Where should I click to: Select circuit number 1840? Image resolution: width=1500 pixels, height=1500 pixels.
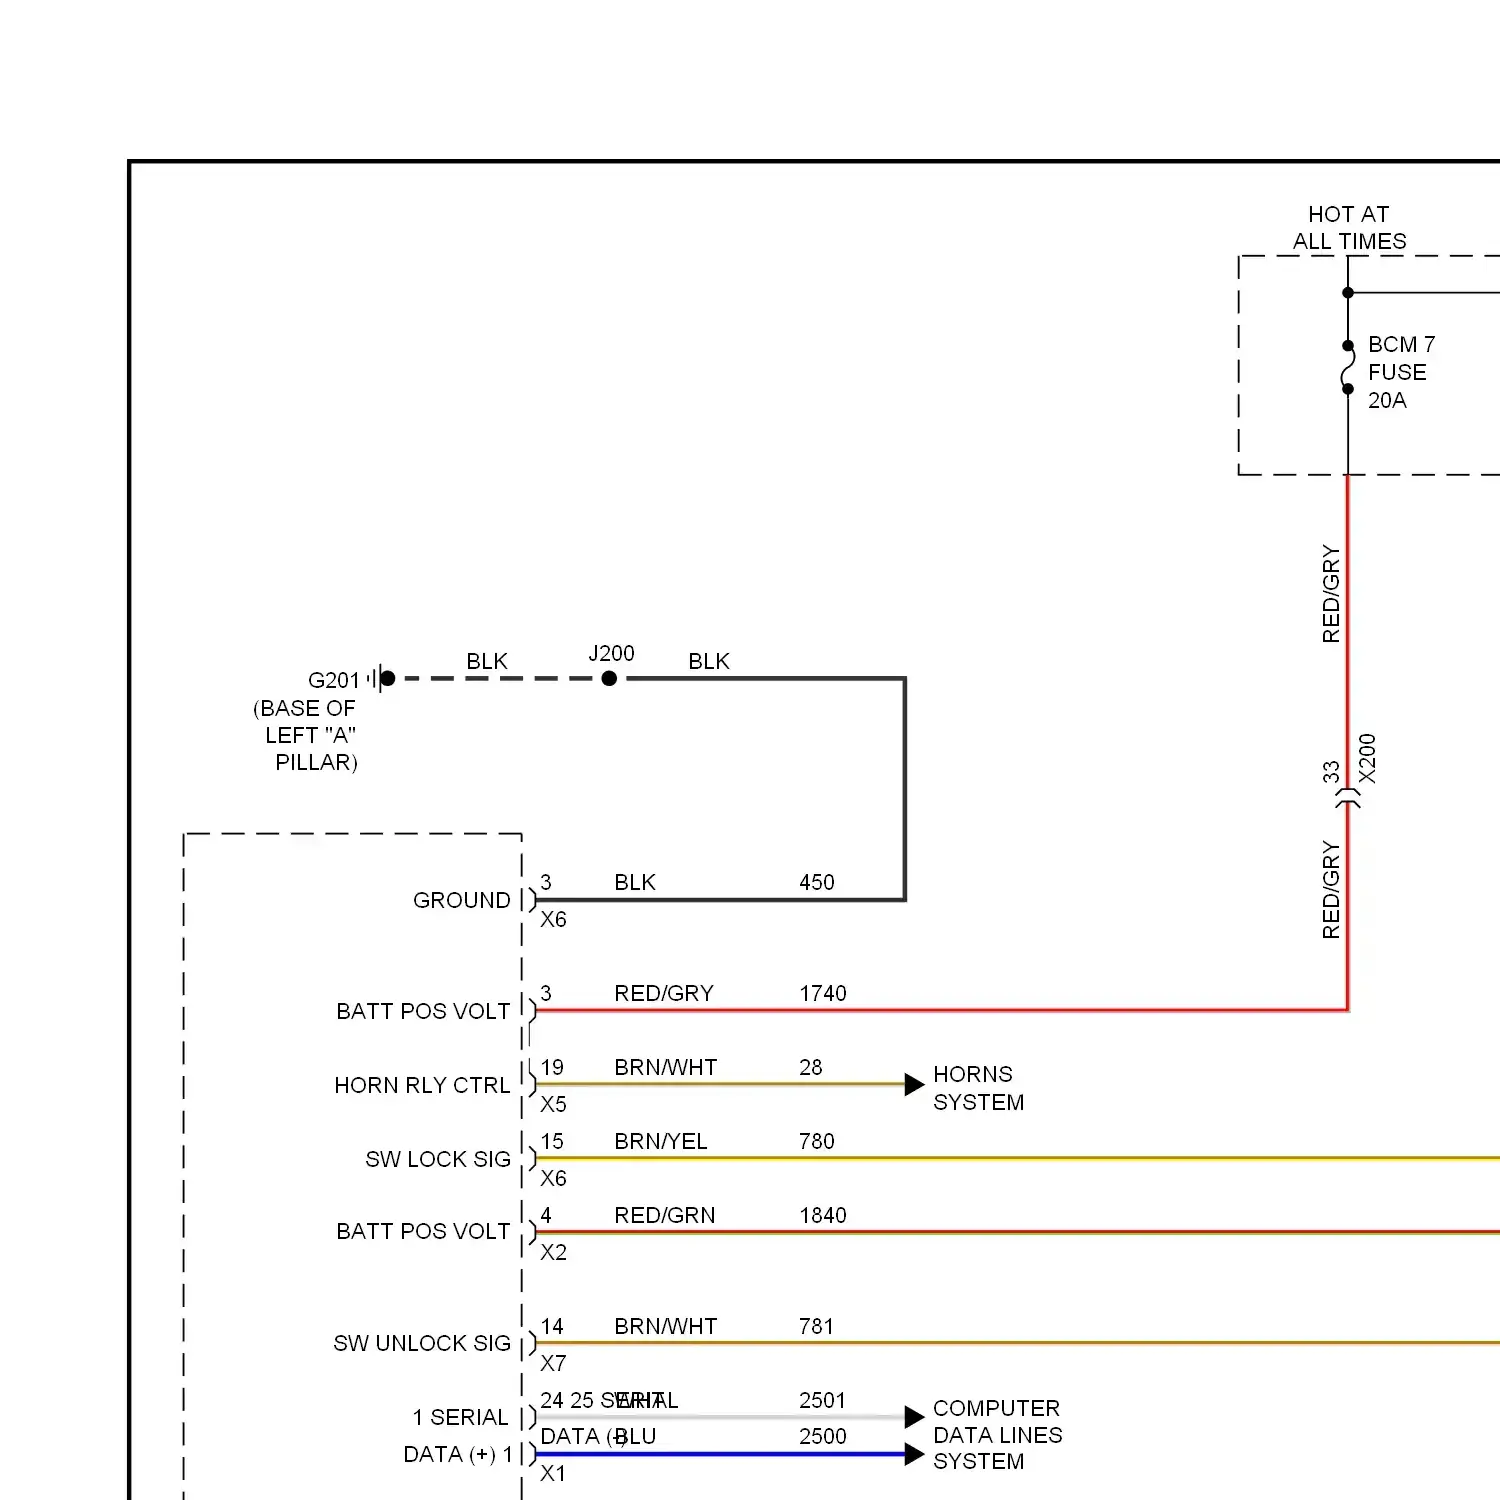pyautogui.click(x=823, y=1215)
